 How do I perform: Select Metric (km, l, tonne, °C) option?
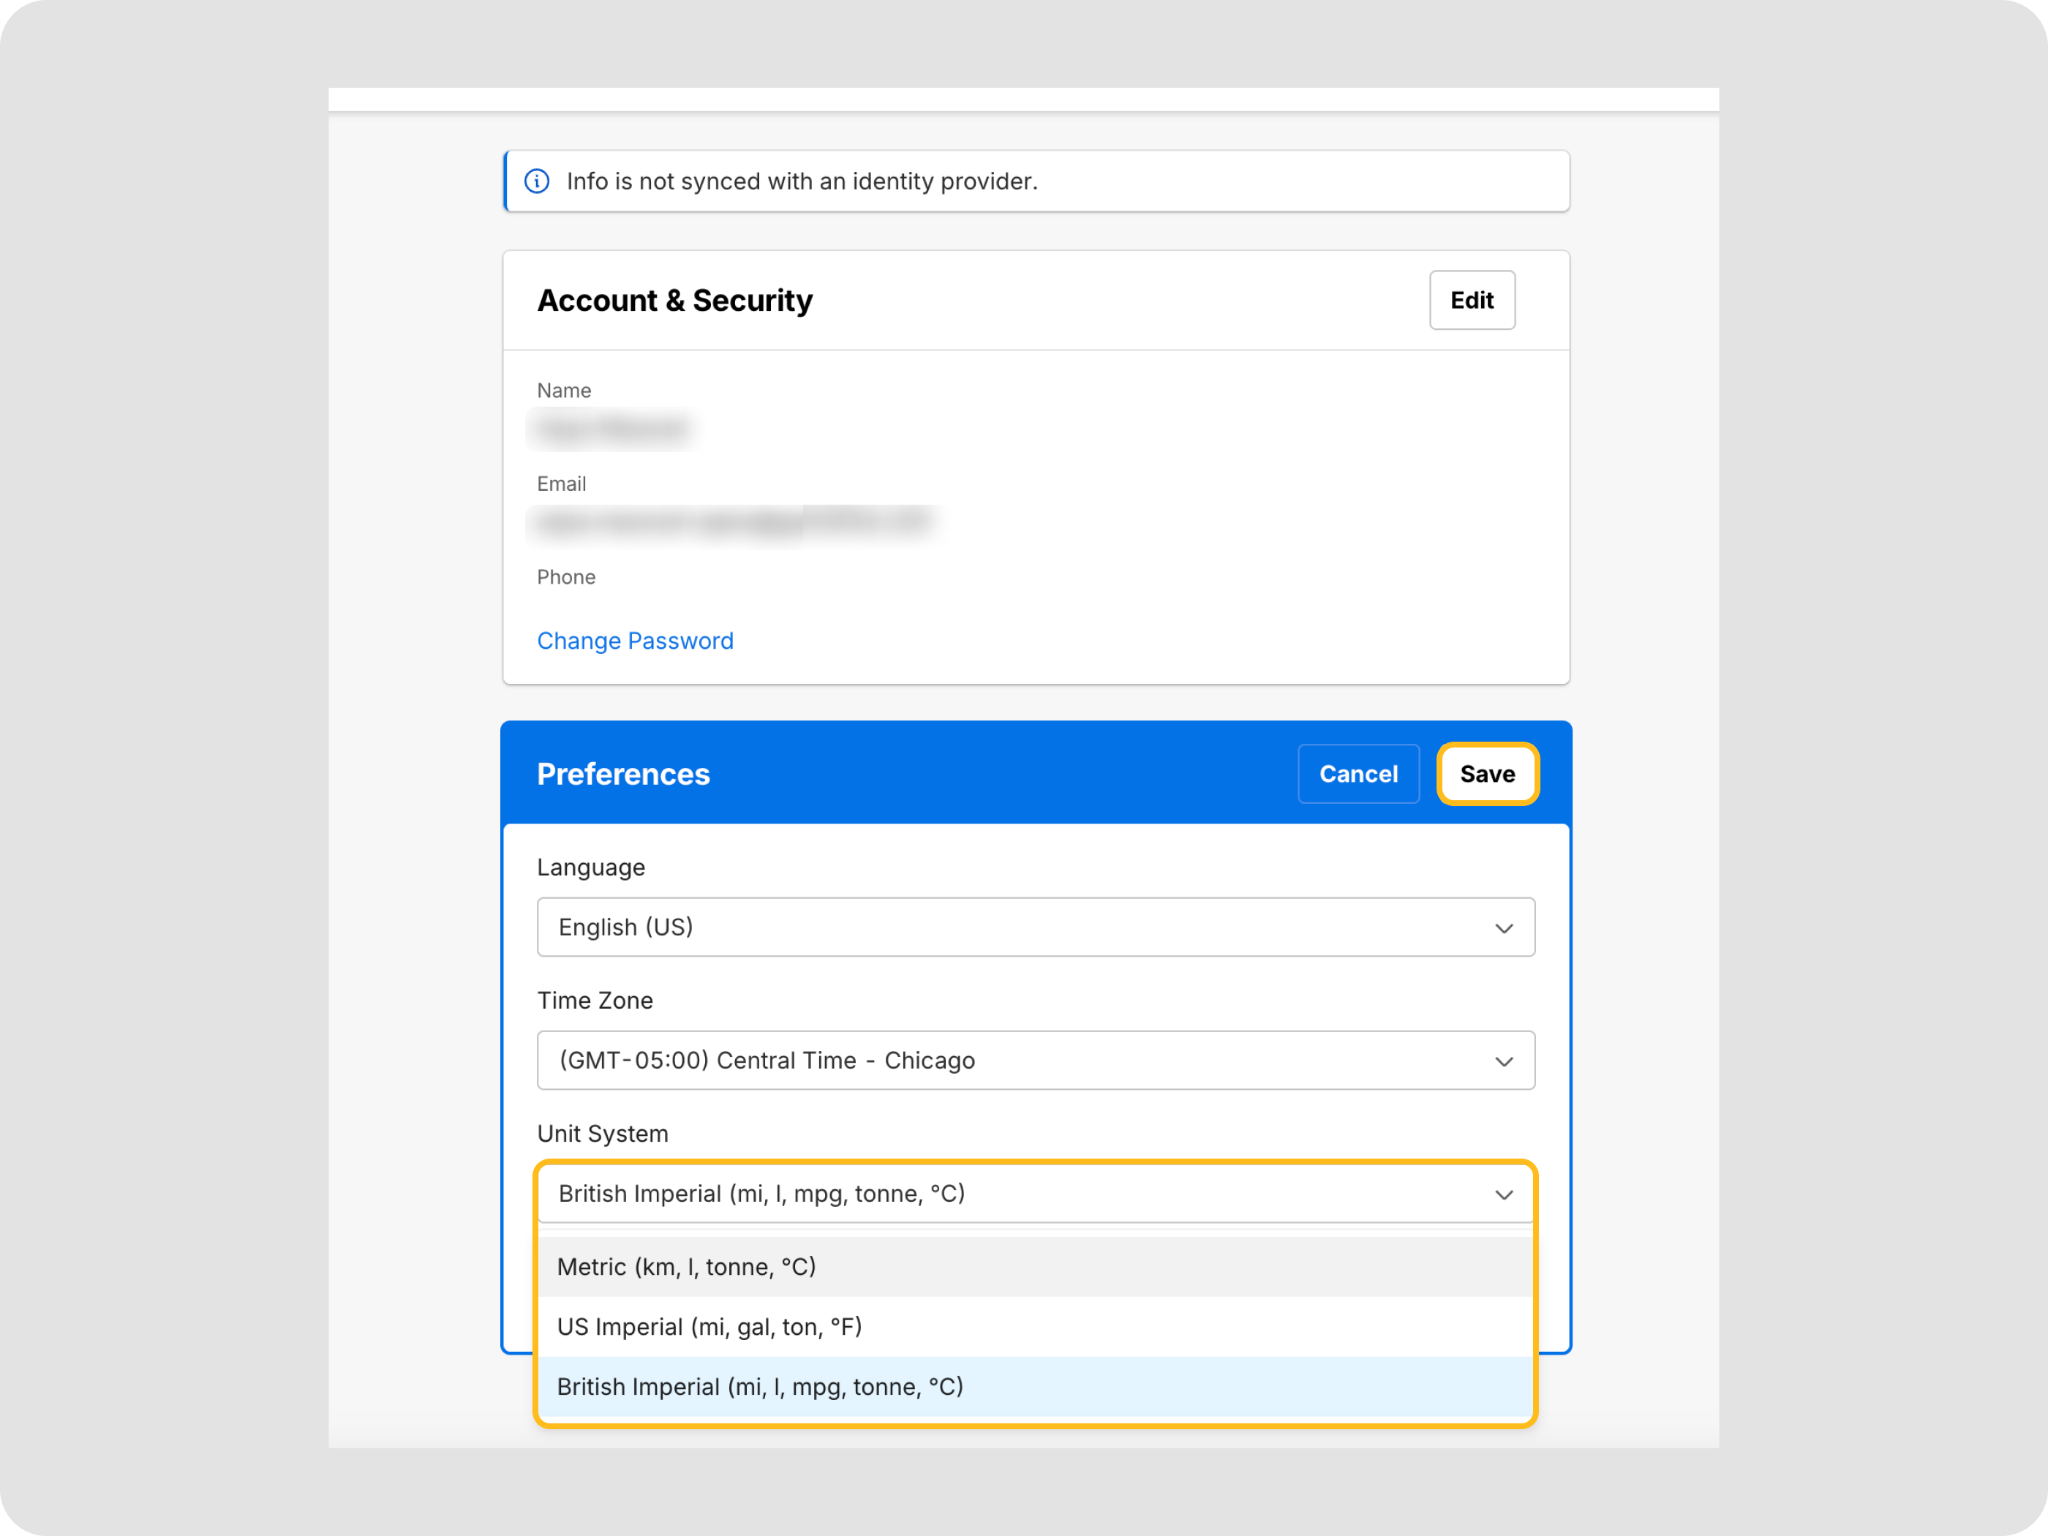pos(687,1267)
